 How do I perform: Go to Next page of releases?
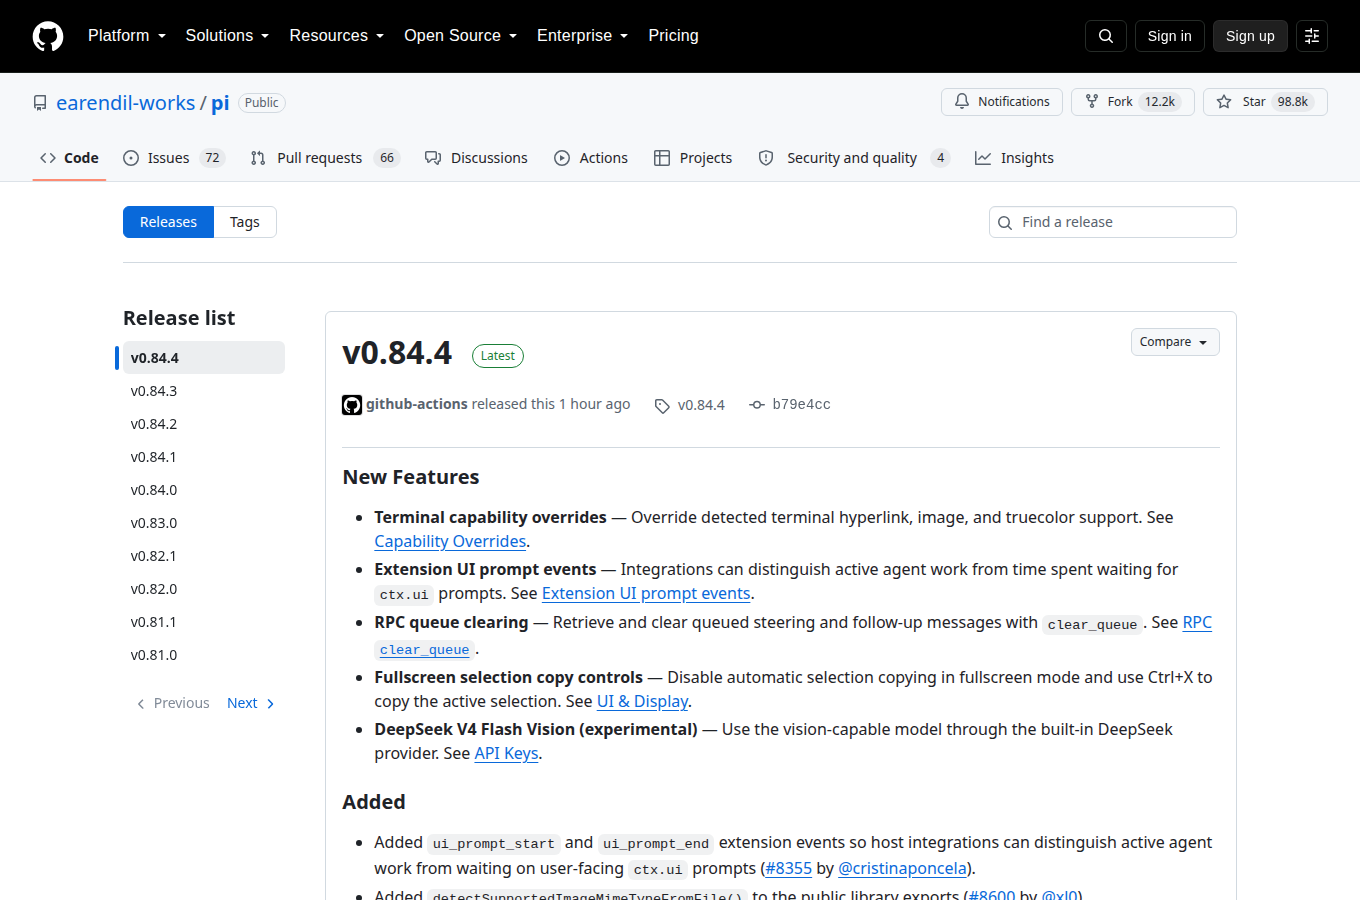[251, 703]
